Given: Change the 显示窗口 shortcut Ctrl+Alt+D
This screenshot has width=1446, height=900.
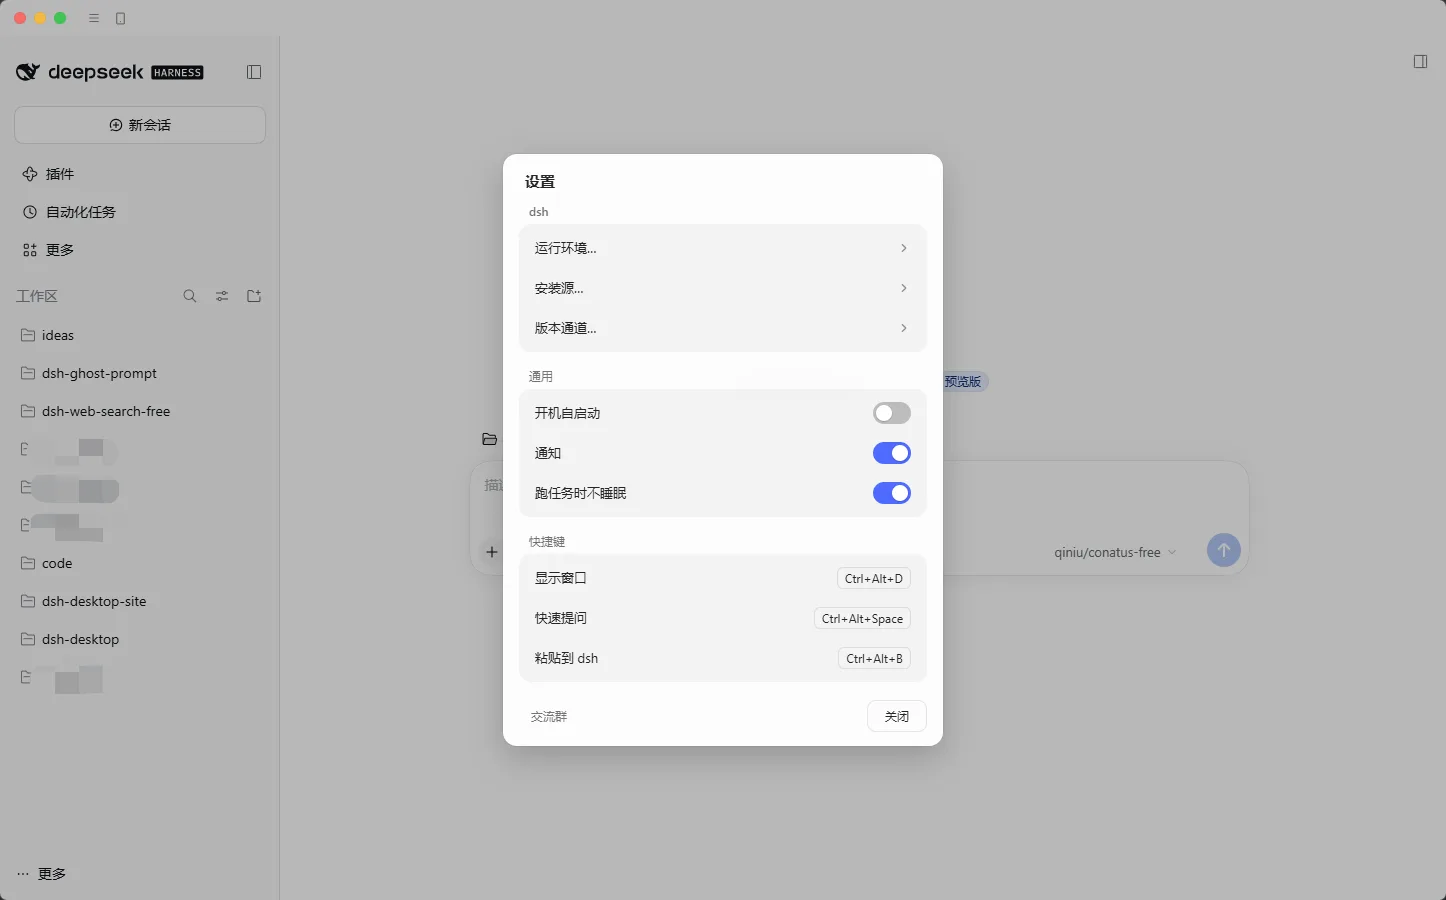Looking at the screenshot, I should [x=874, y=578].
